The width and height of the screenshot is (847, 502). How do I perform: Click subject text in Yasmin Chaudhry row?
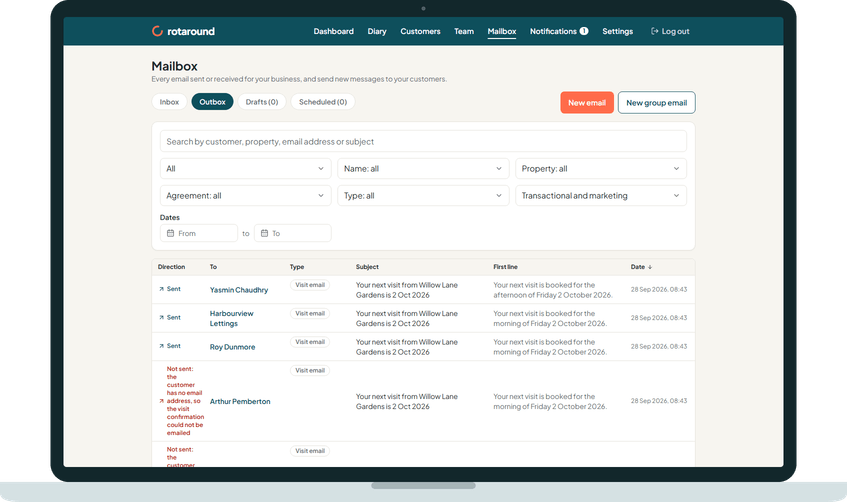coord(407,290)
